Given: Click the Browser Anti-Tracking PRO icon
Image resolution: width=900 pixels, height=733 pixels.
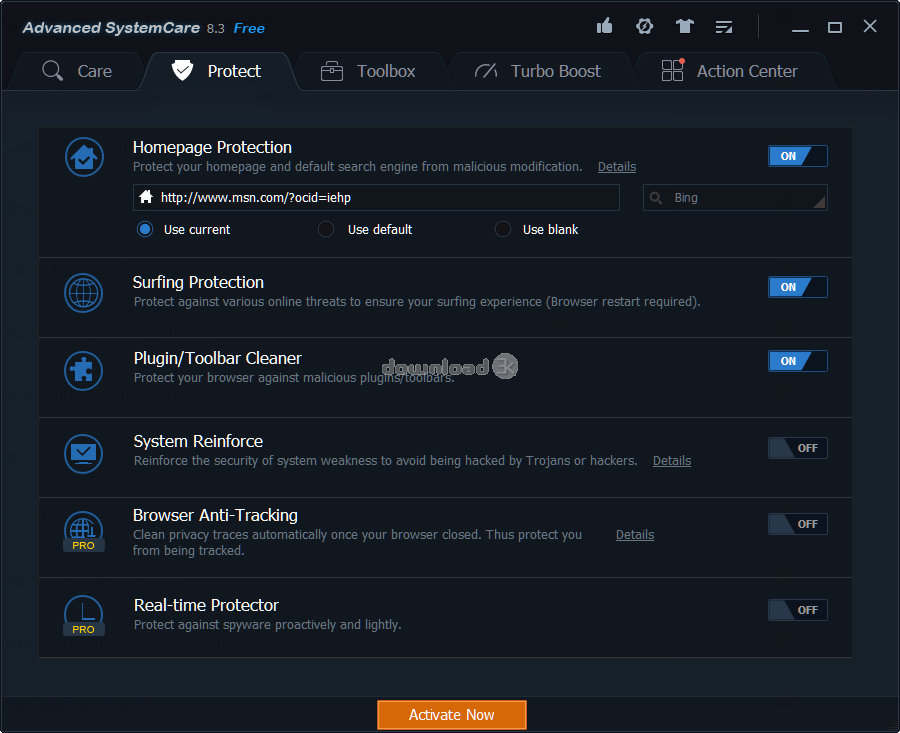Looking at the screenshot, I should [84, 531].
